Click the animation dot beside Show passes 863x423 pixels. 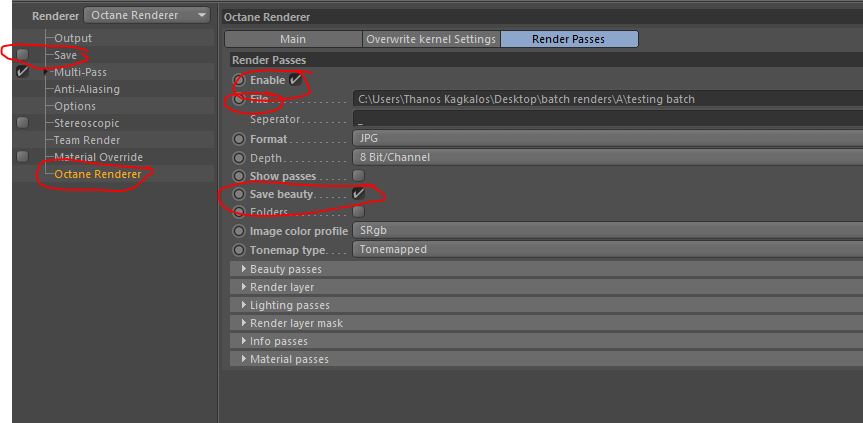tap(239, 176)
